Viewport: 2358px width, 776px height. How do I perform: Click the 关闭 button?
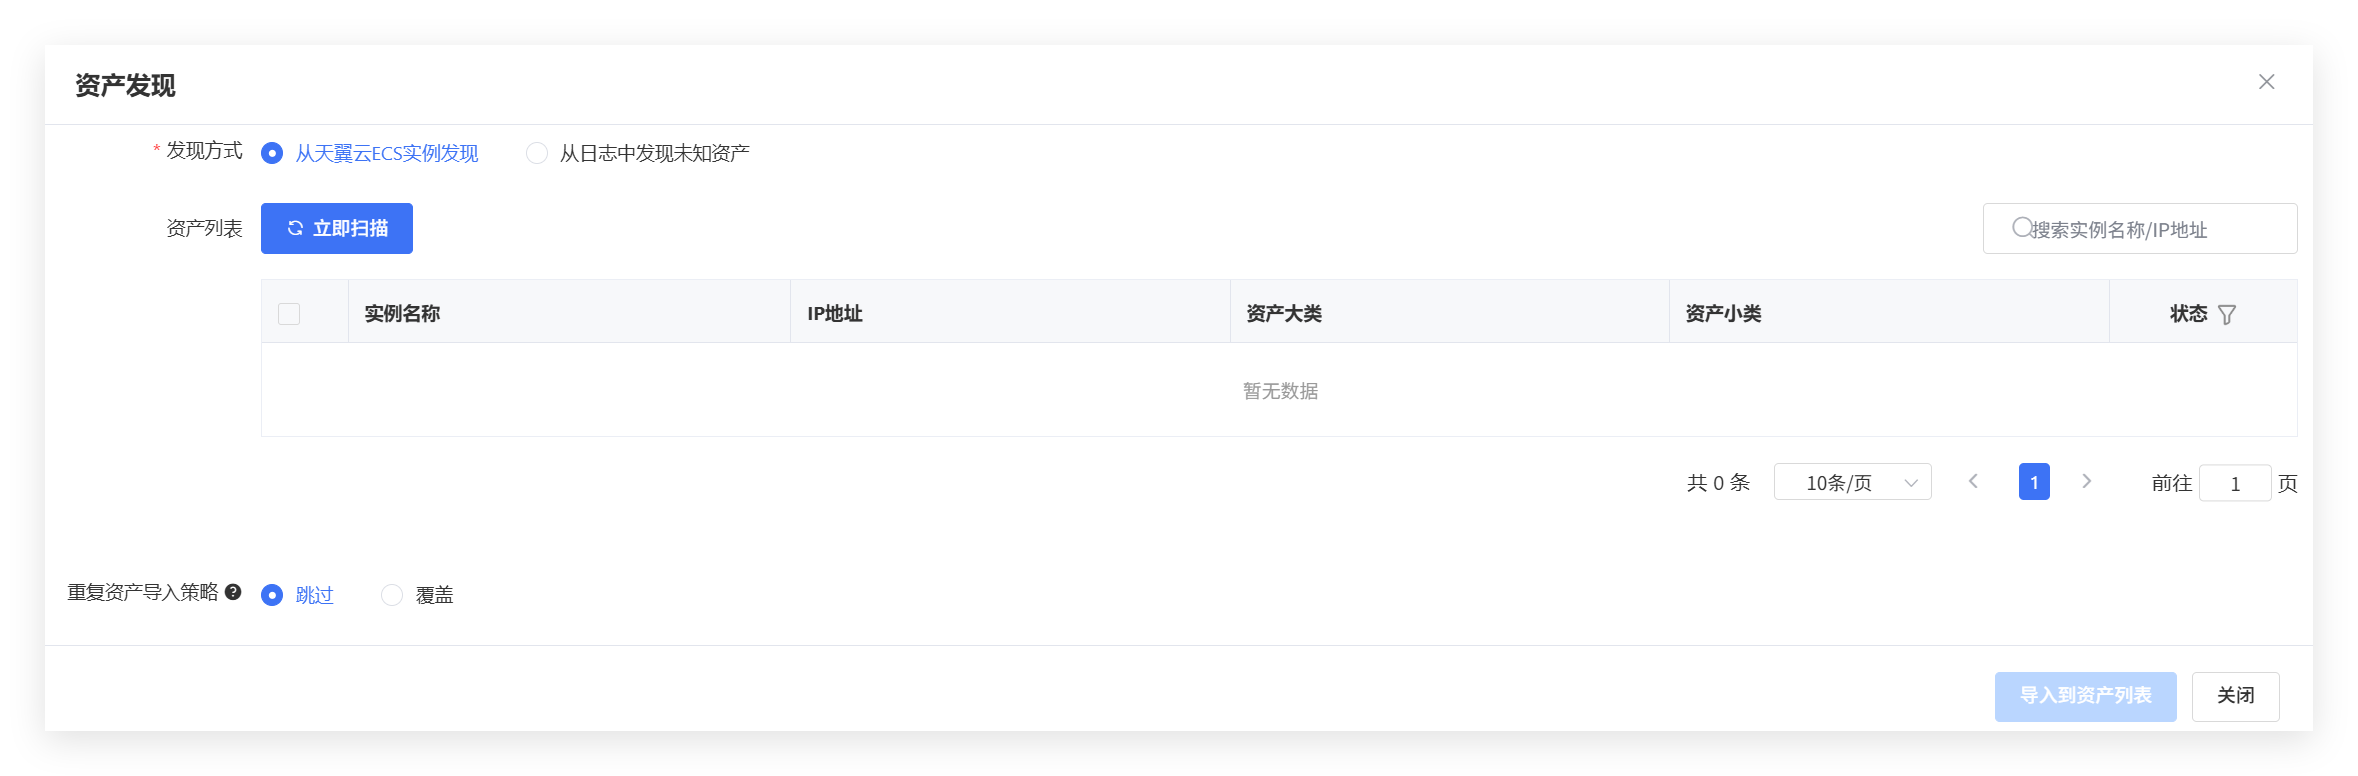tap(2236, 696)
